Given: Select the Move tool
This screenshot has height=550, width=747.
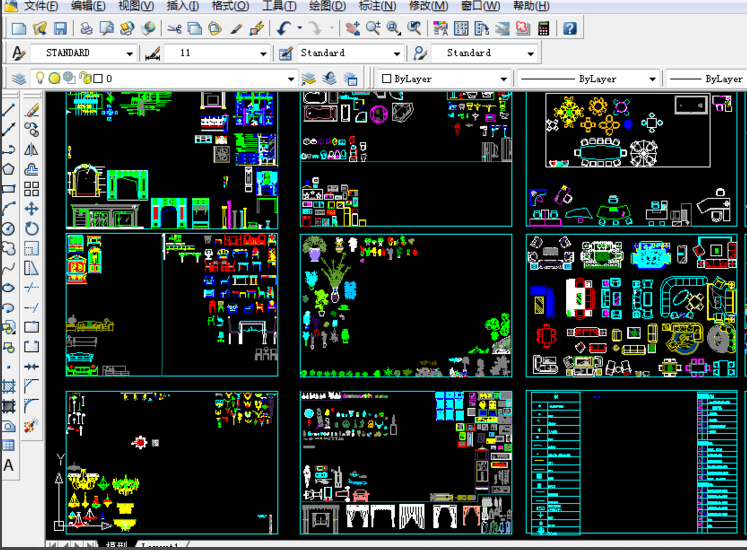Looking at the screenshot, I should [32, 208].
